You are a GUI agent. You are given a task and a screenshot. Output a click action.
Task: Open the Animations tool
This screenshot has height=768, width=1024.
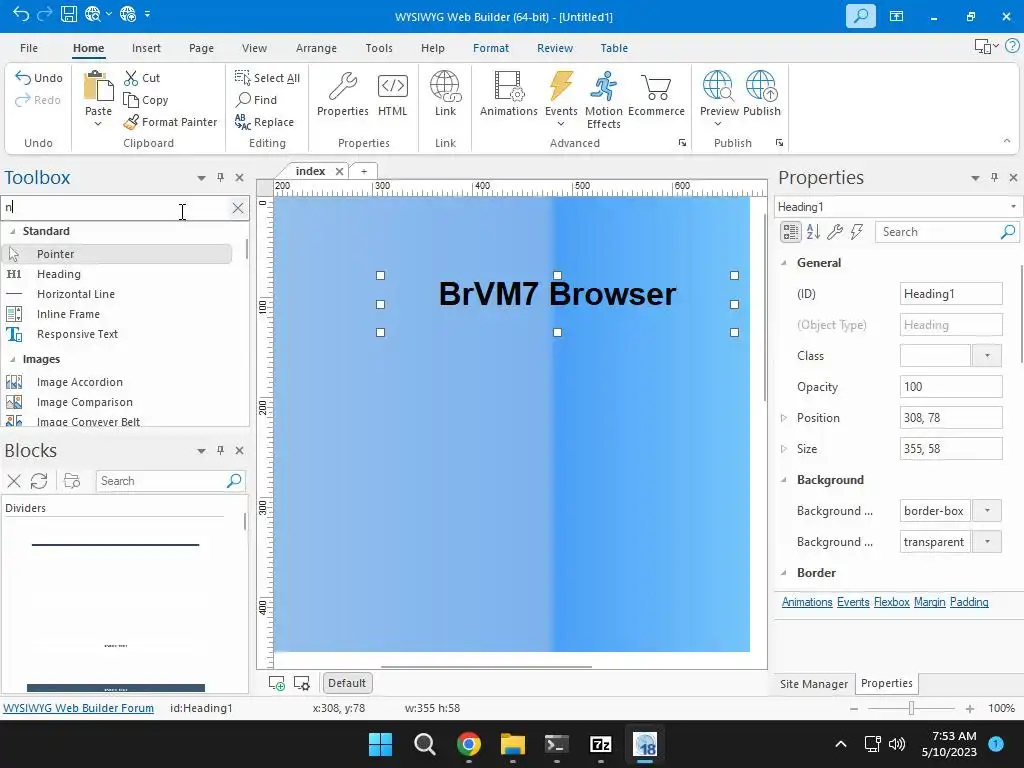[509, 94]
